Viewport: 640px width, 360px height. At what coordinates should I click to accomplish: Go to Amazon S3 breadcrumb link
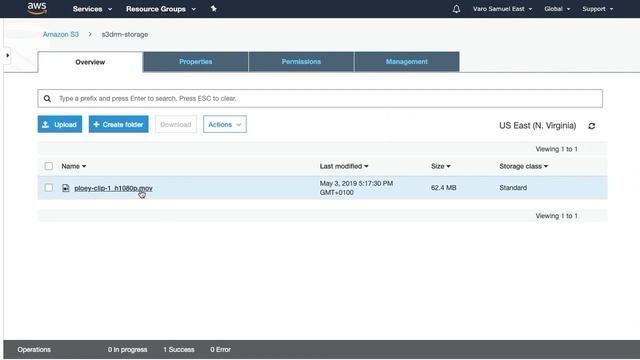(x=61, y=34)
